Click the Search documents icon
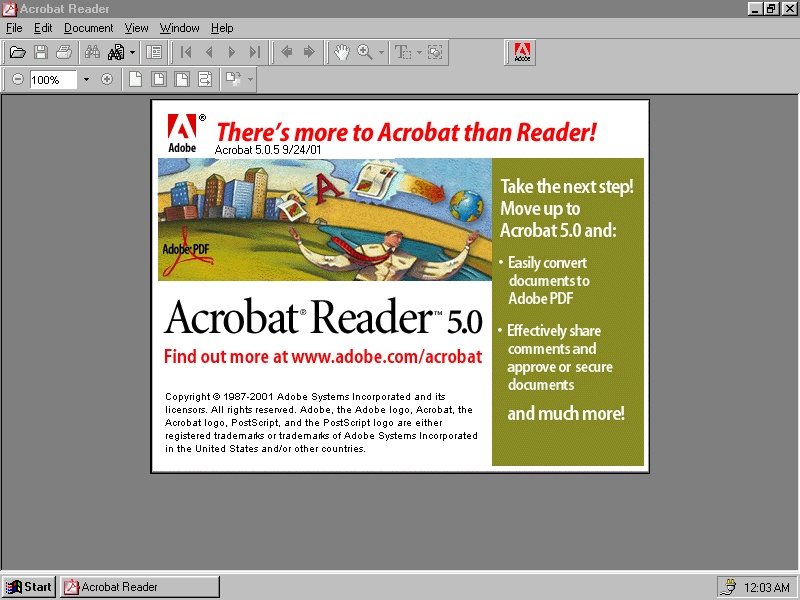Viewport: 800px width, 600px height. pos(116,52)
